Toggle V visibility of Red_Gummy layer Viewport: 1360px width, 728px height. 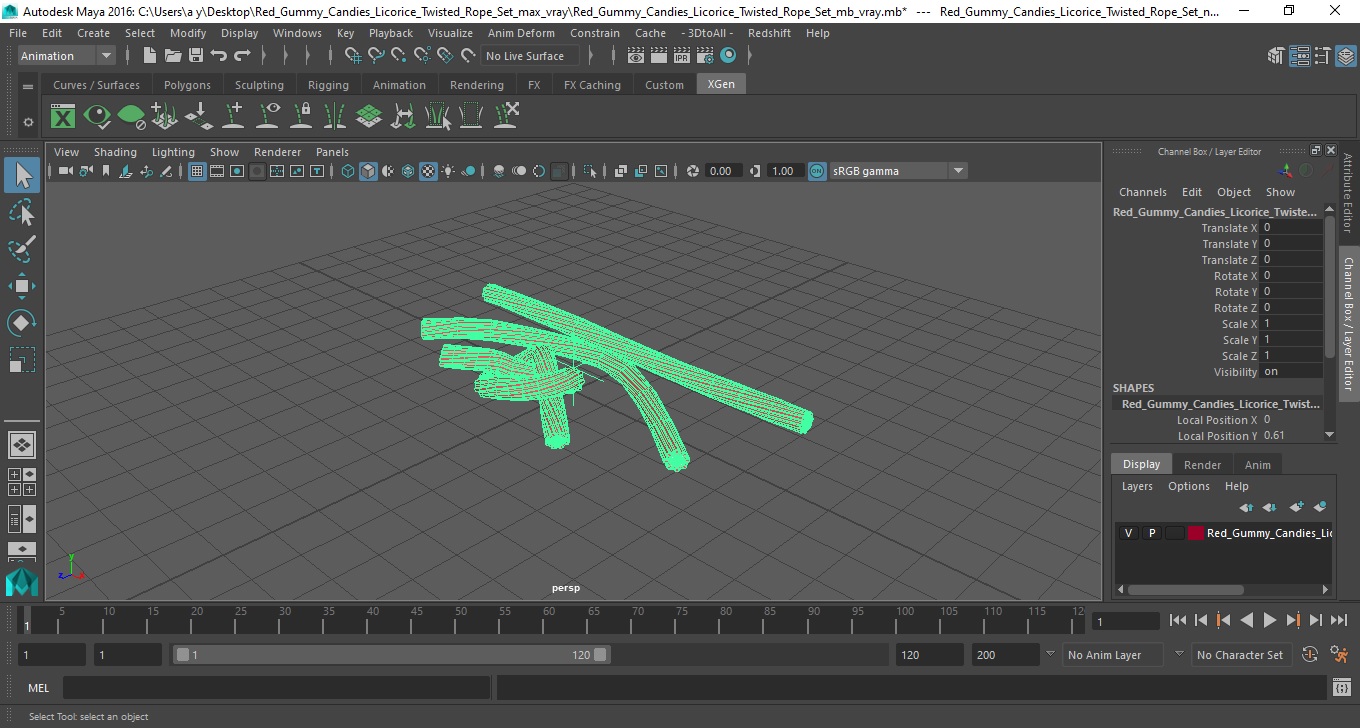[1128, 533]
